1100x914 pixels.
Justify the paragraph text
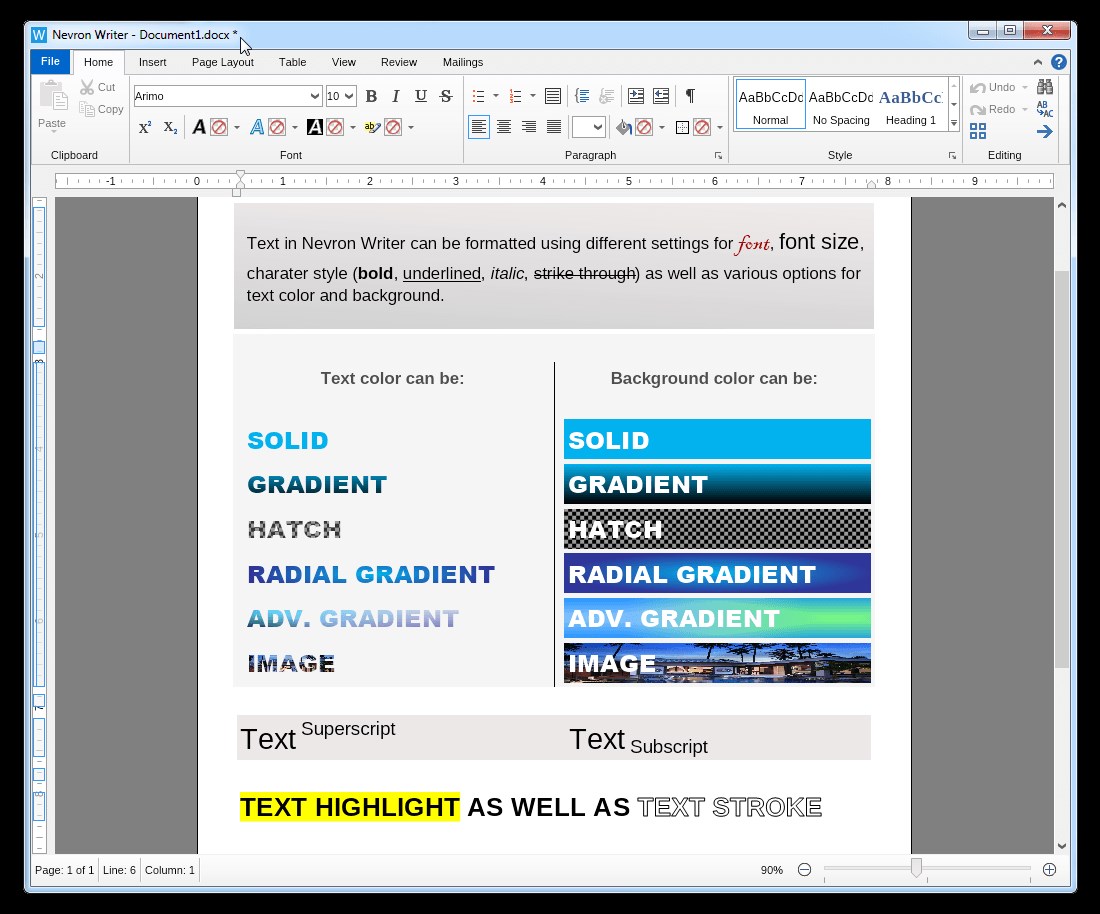coord(554,127)
